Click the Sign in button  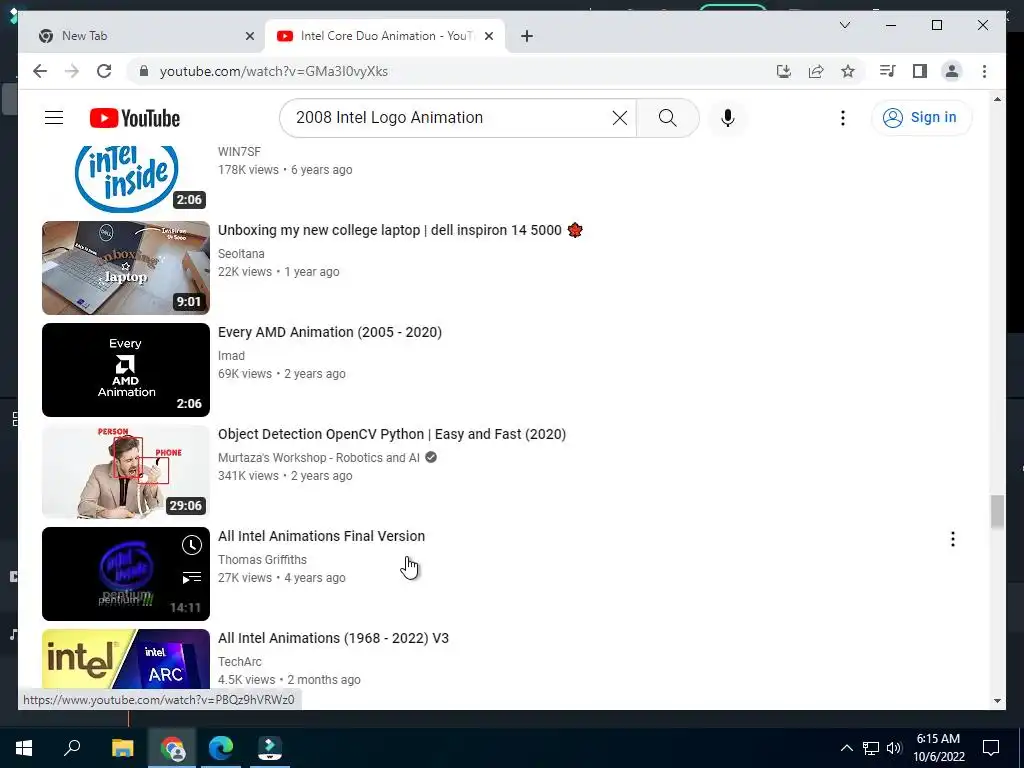[921, 118]
